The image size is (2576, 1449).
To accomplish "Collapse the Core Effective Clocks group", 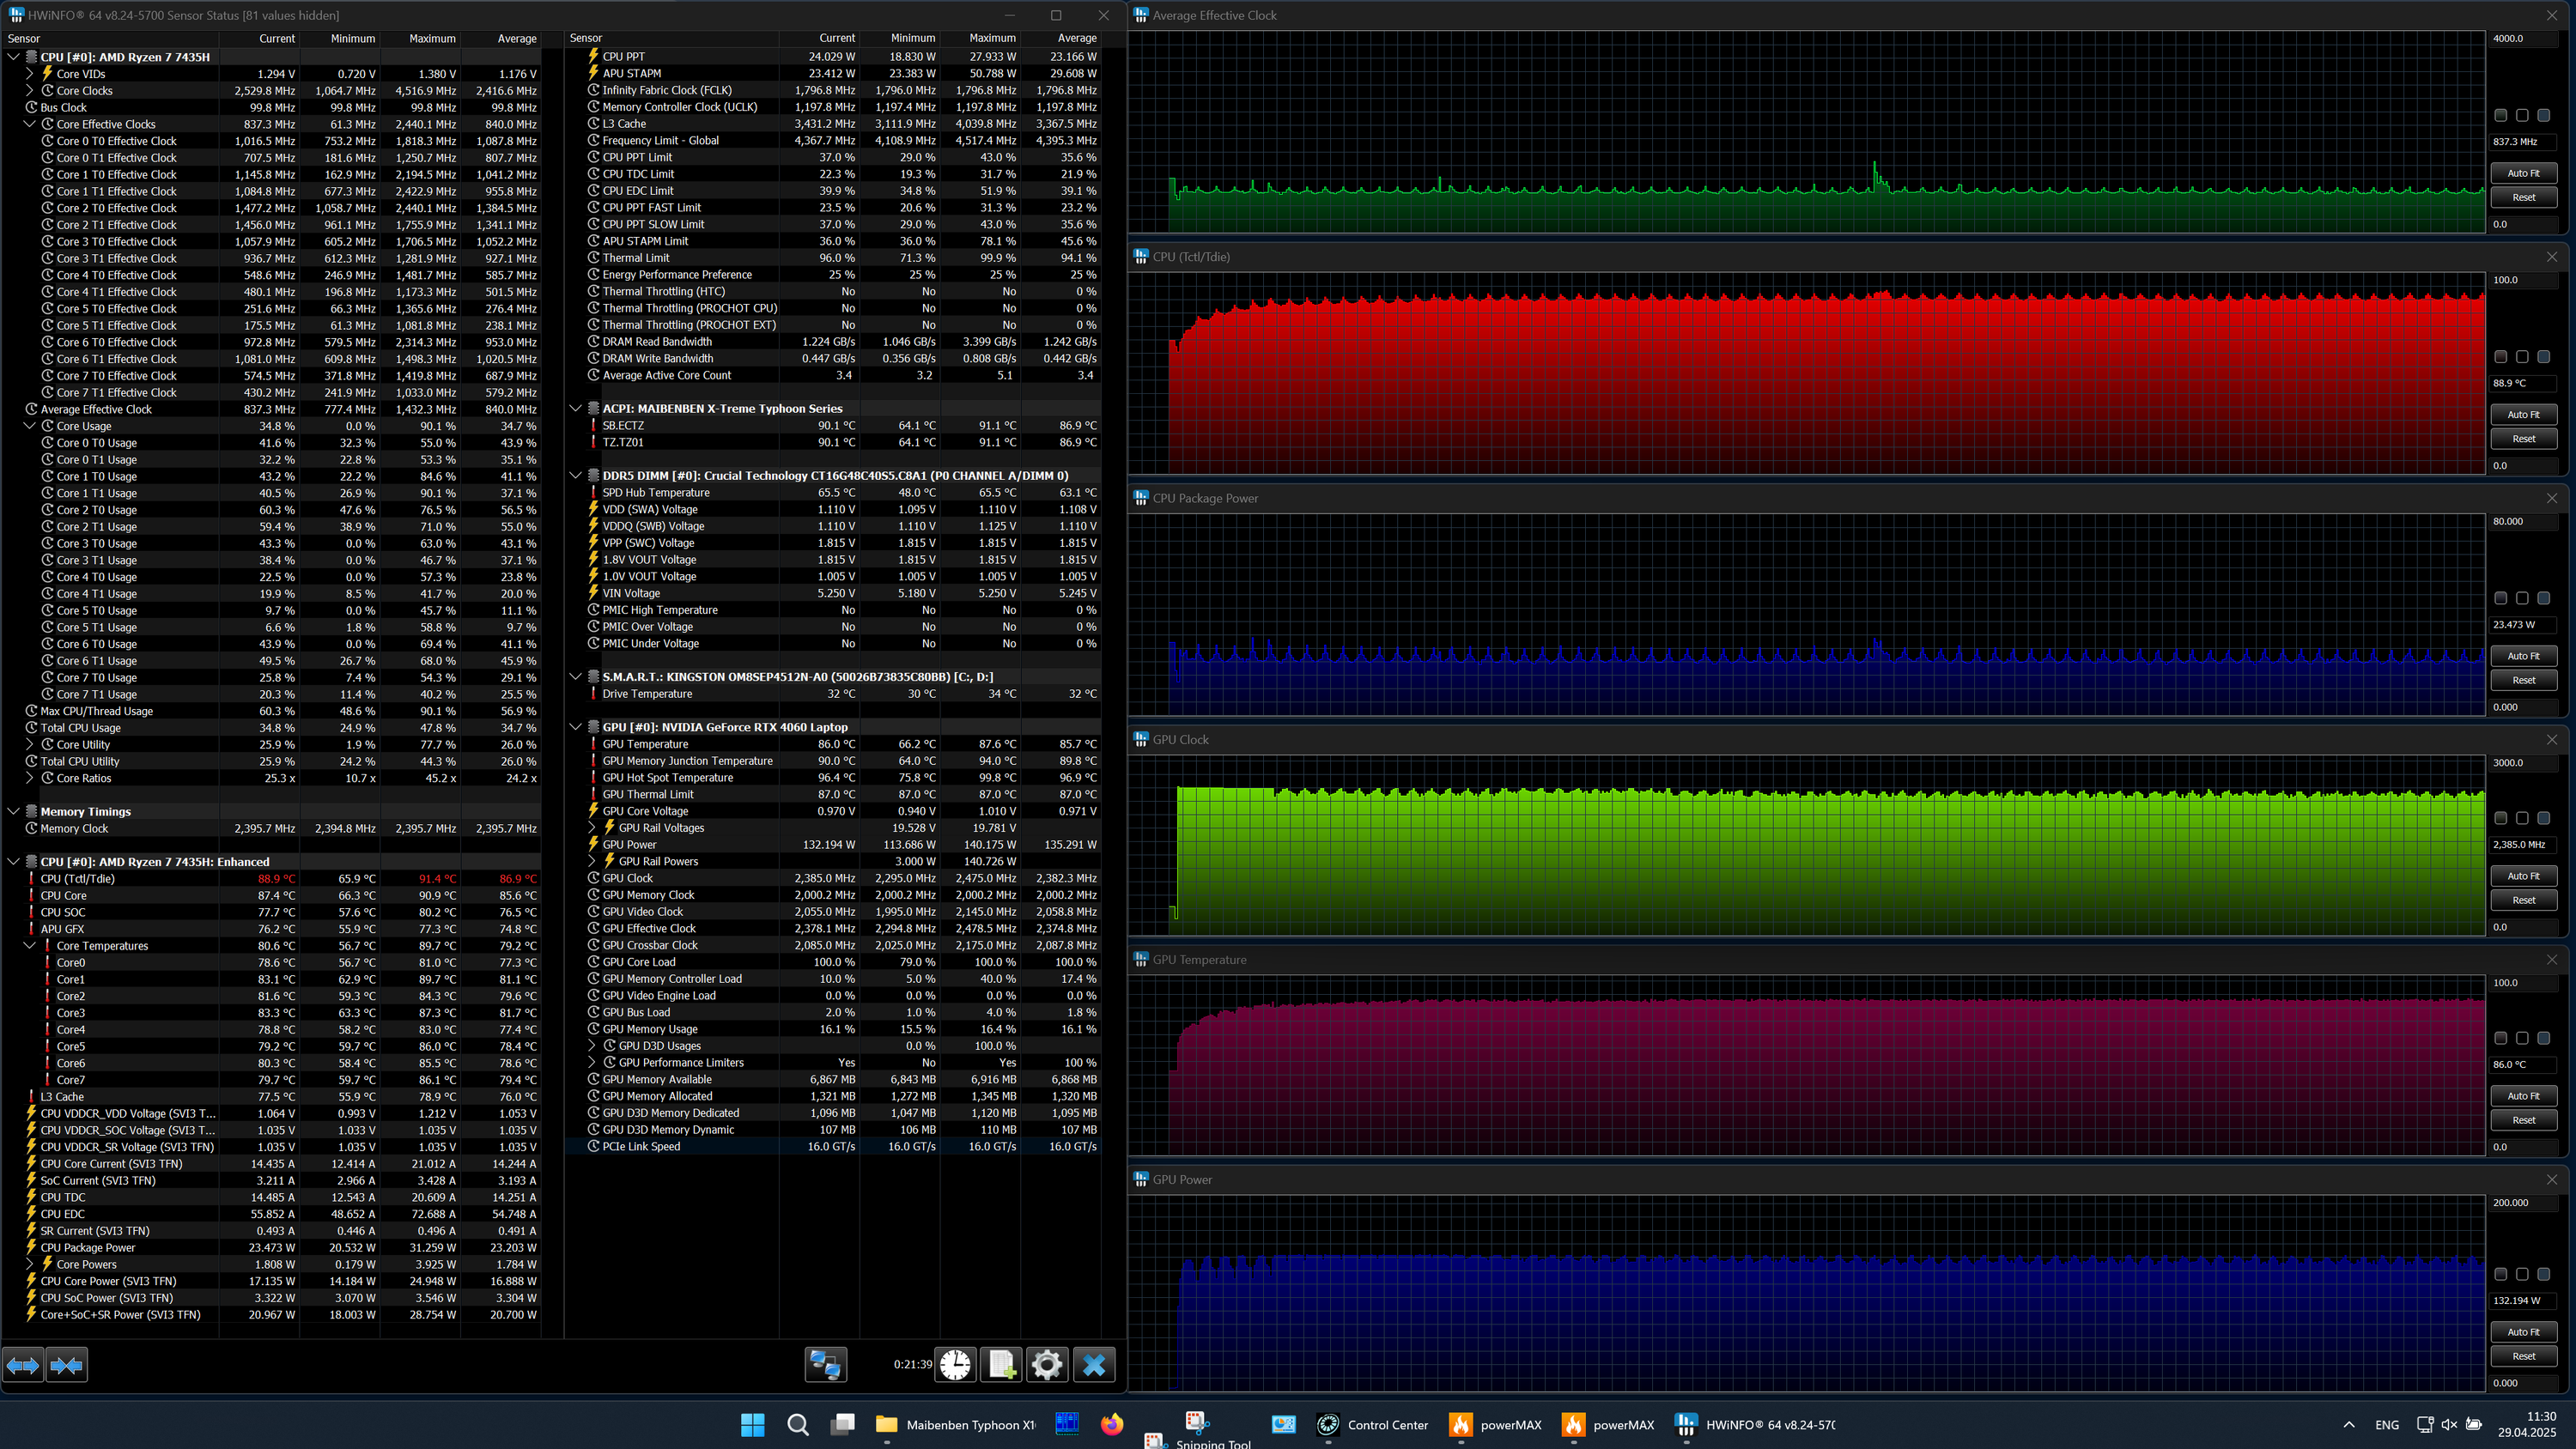I will point(29,124).
